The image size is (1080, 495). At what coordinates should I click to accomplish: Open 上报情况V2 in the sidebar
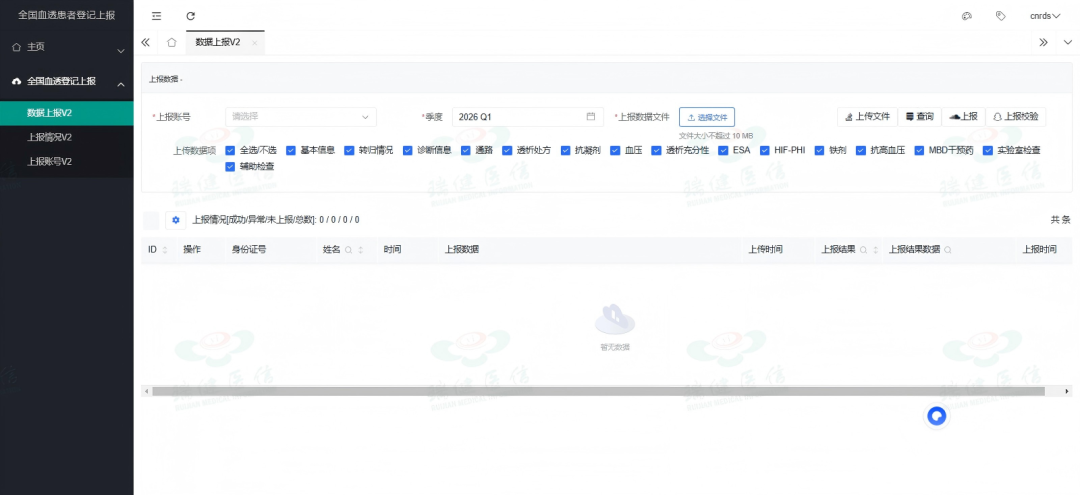pos(49,137)
